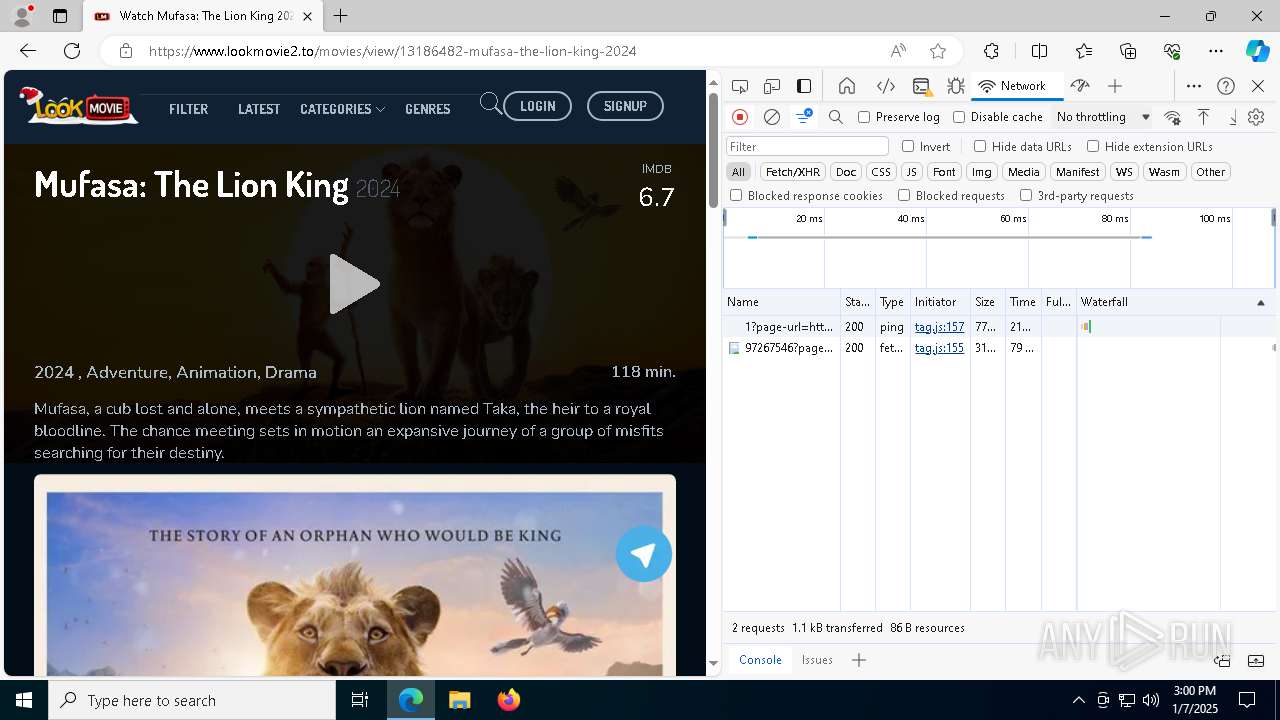Open the Console panel icon with warning
Image resolution: width=1280 pixels, height=720 pixels.
pos(921,86)
